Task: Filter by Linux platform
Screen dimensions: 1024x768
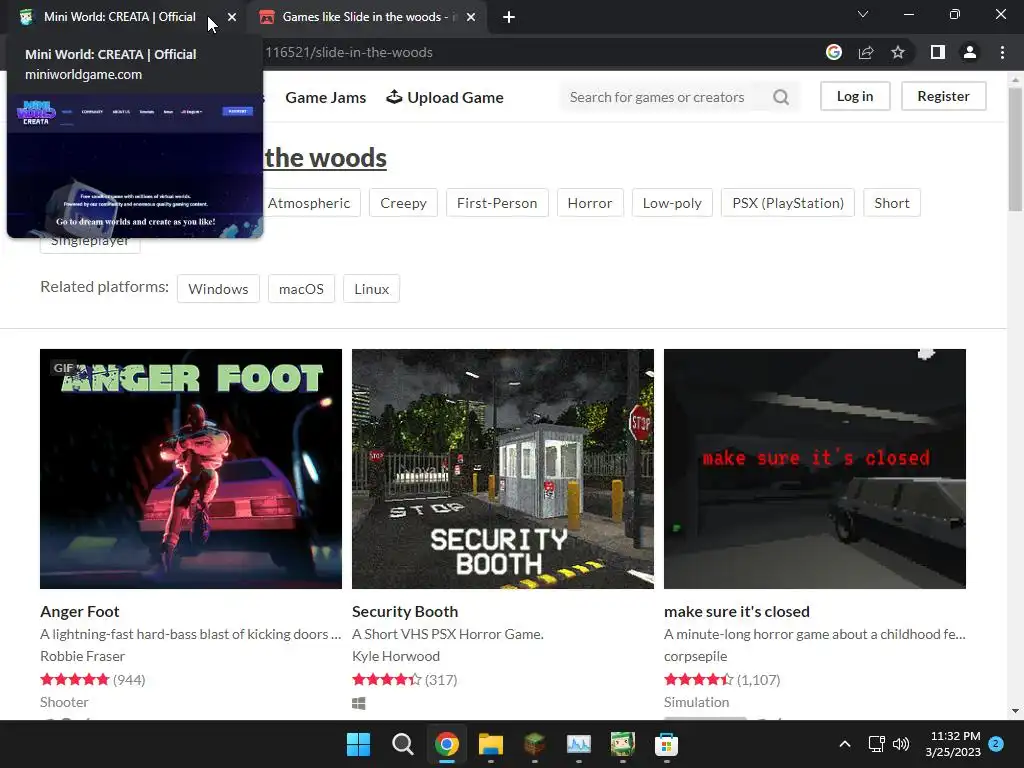Action: tap(372, 289)
